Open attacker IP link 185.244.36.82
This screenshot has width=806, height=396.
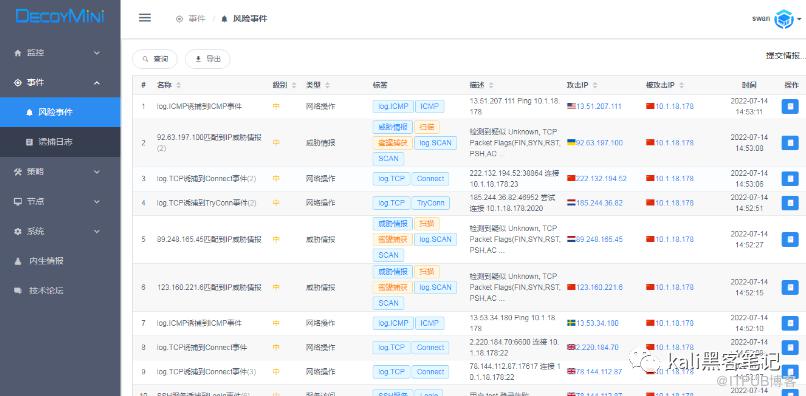[599, 203]
